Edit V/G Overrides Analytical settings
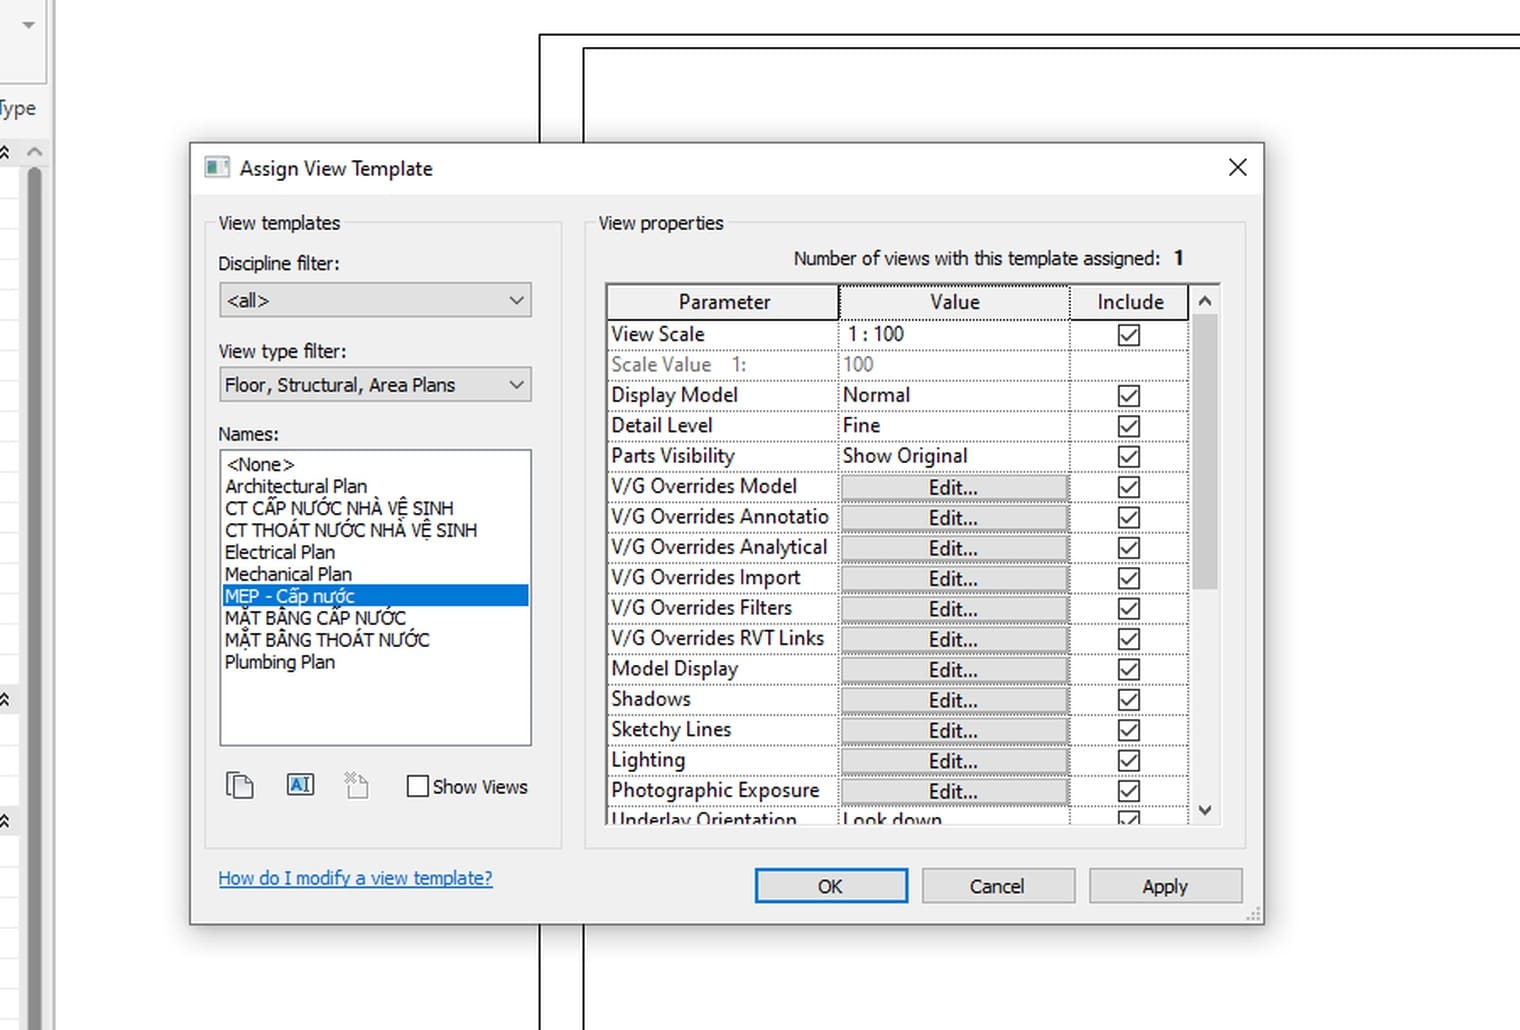Viewport: 1520px width, 1030px height. click(954, 549)
